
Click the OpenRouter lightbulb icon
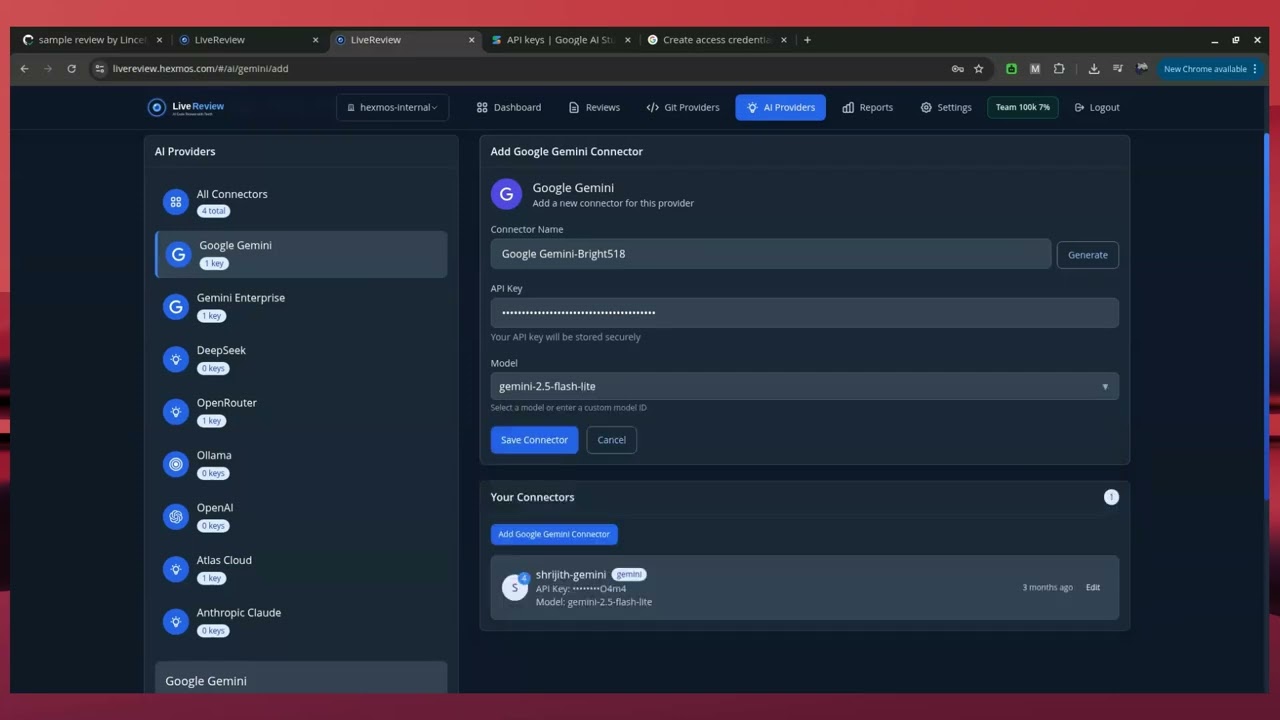[176, 411]
